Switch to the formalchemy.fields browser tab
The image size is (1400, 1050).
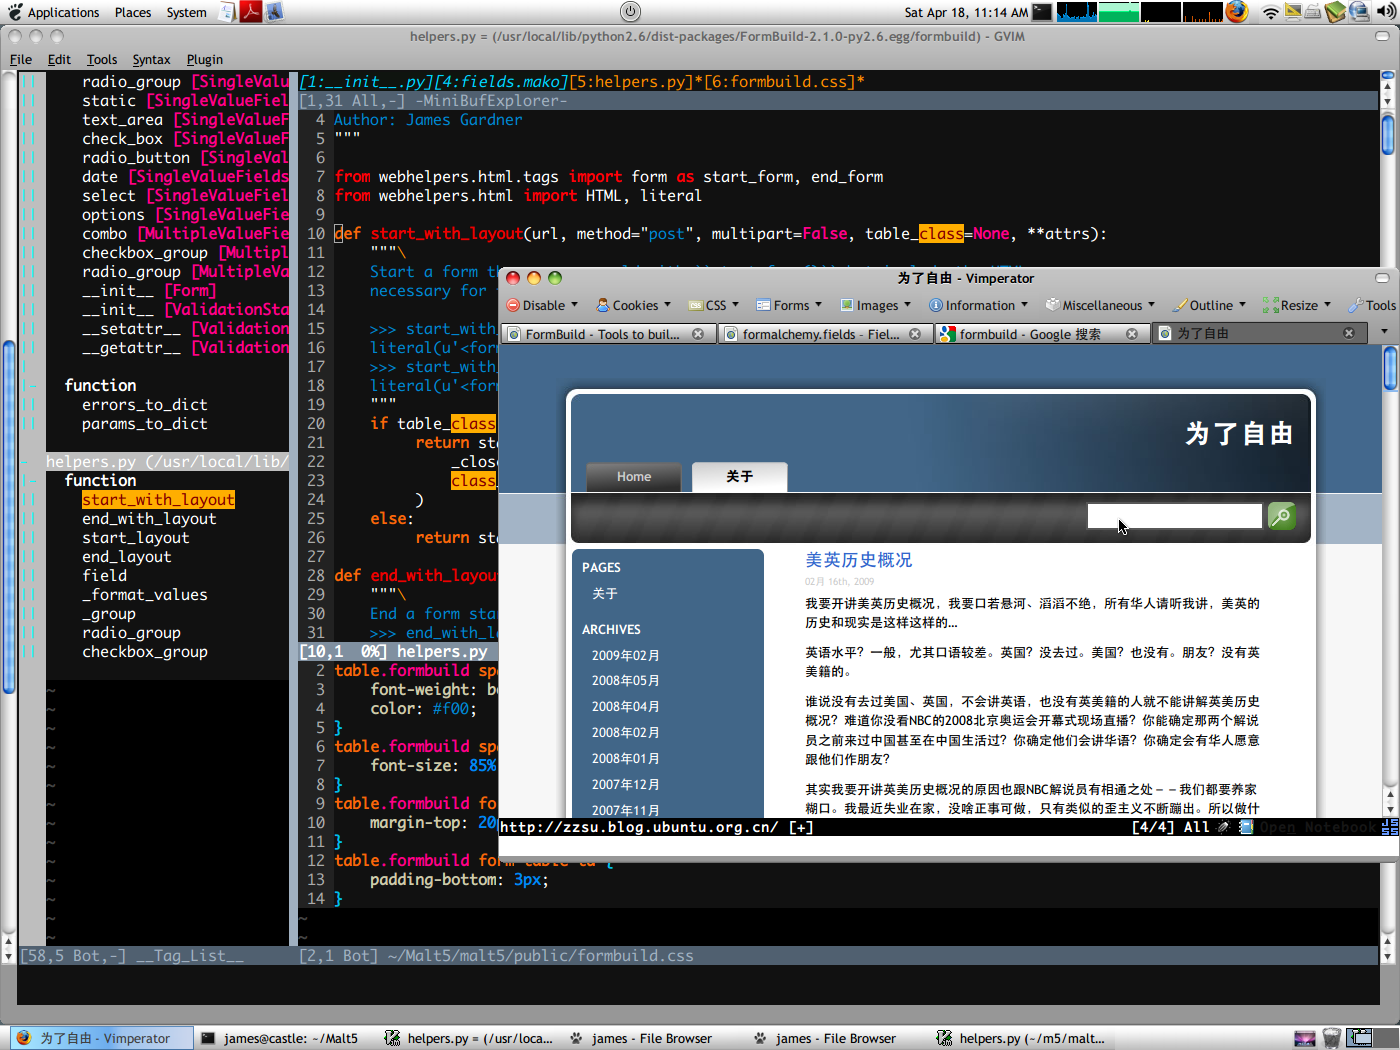click(825, 334)
